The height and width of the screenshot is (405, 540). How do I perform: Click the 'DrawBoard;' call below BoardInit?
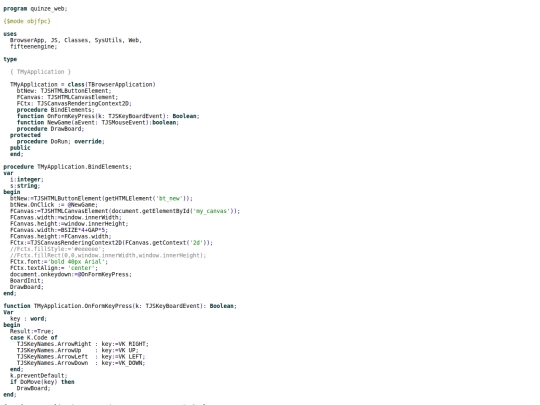pos(27,287)
